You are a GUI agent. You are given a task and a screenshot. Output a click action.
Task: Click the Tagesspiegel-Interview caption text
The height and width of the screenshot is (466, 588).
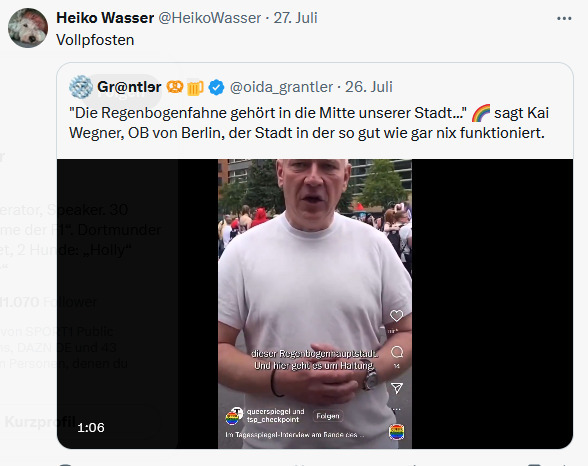[295, 435]
